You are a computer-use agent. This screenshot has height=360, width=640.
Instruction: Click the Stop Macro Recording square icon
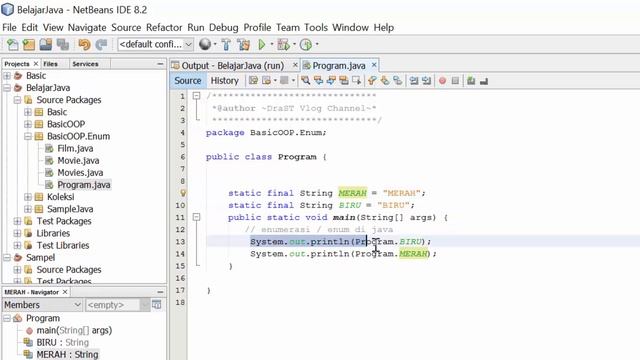point(455,81)
